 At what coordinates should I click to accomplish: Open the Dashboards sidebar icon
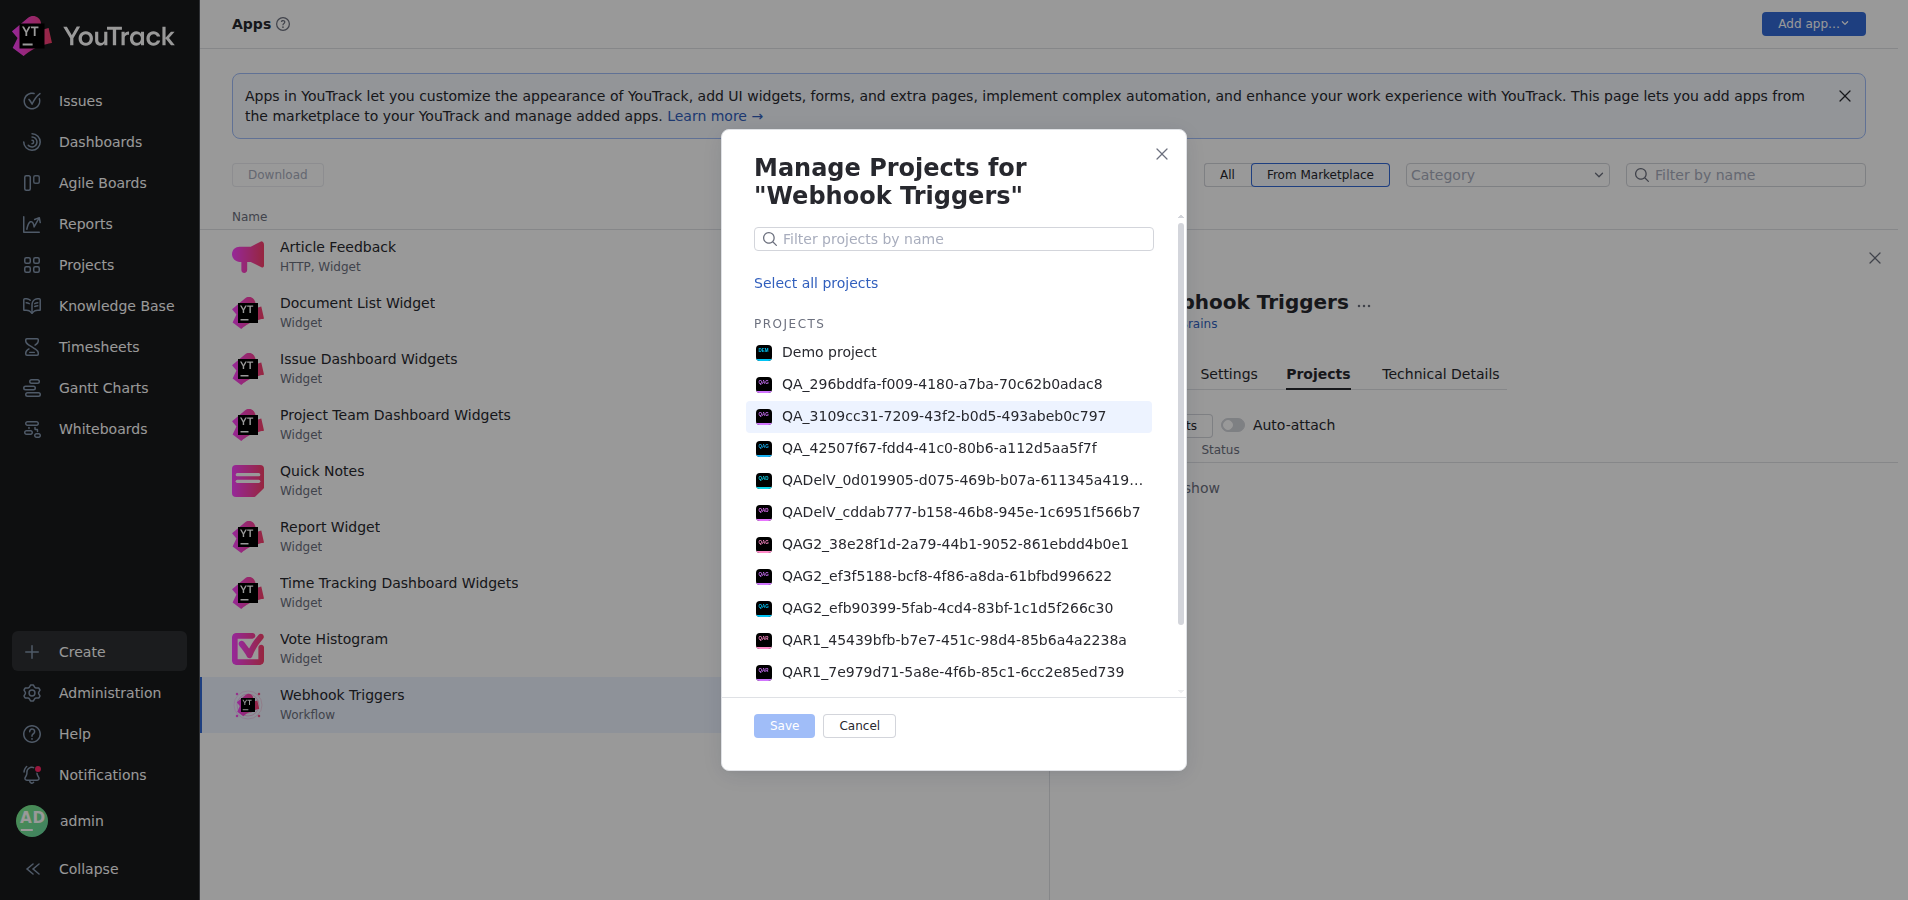pyautogui.click(x=32, y=142)
